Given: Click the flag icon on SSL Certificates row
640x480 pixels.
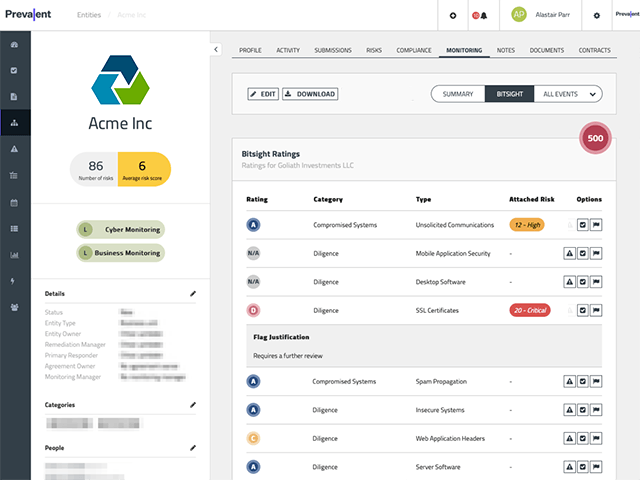Looking at the screenshot, I should click(x=596, y=310).
